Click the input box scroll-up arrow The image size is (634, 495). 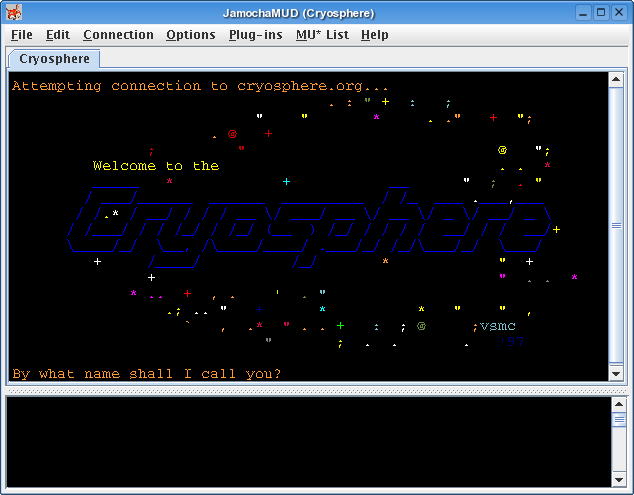point(617,405)
